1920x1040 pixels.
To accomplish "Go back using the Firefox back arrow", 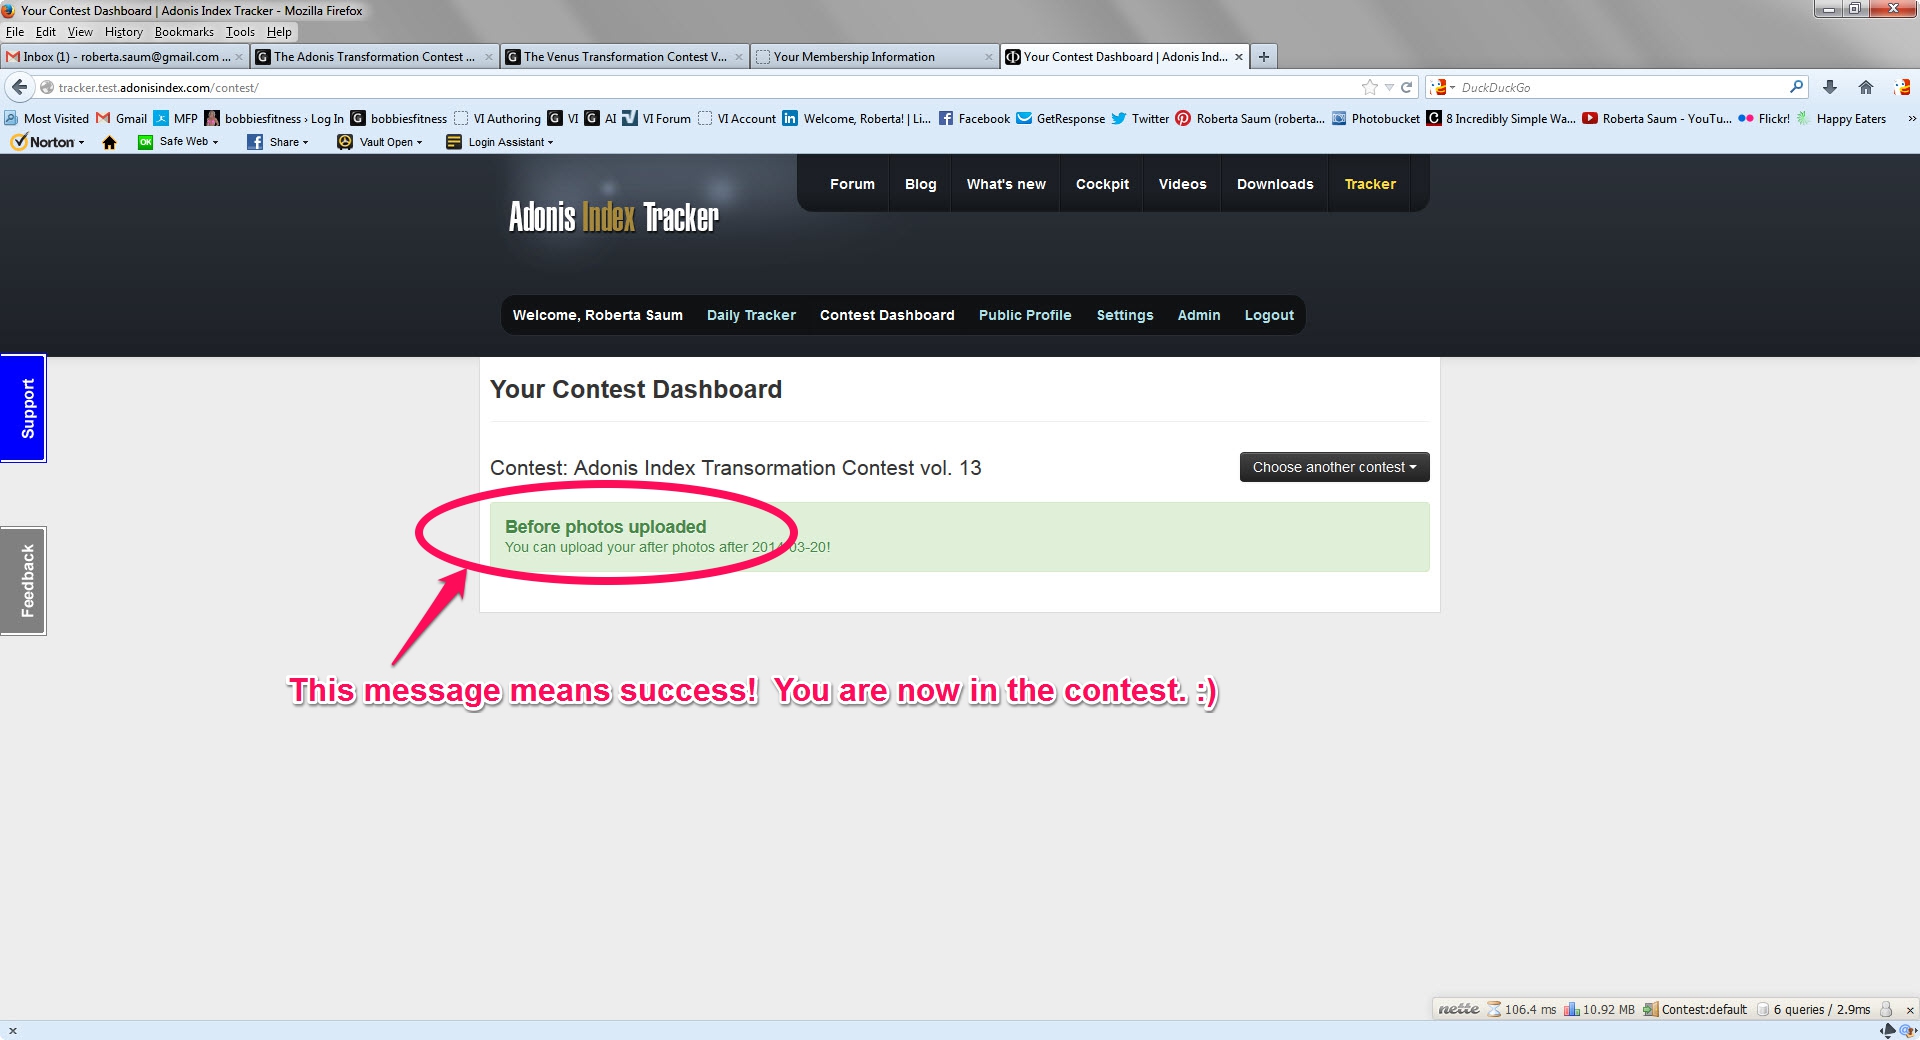I will (x=19, y=87).
